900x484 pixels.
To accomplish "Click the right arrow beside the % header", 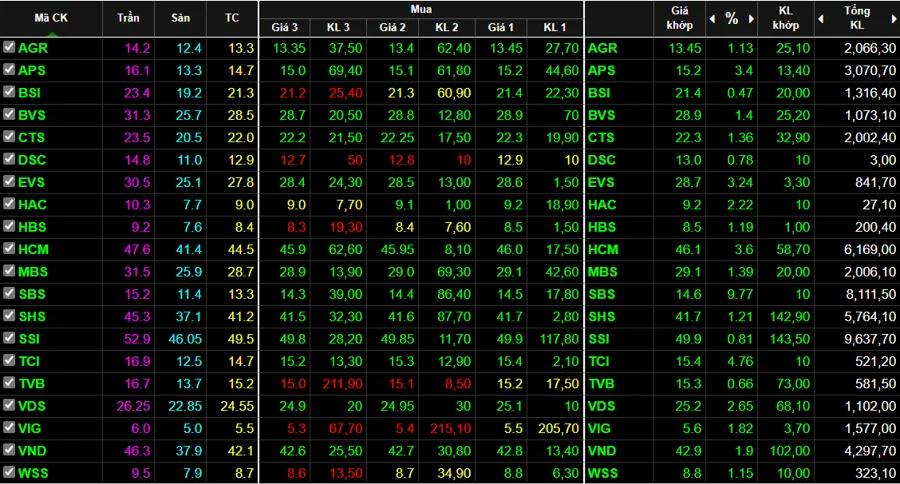I will tap(750, 19).
